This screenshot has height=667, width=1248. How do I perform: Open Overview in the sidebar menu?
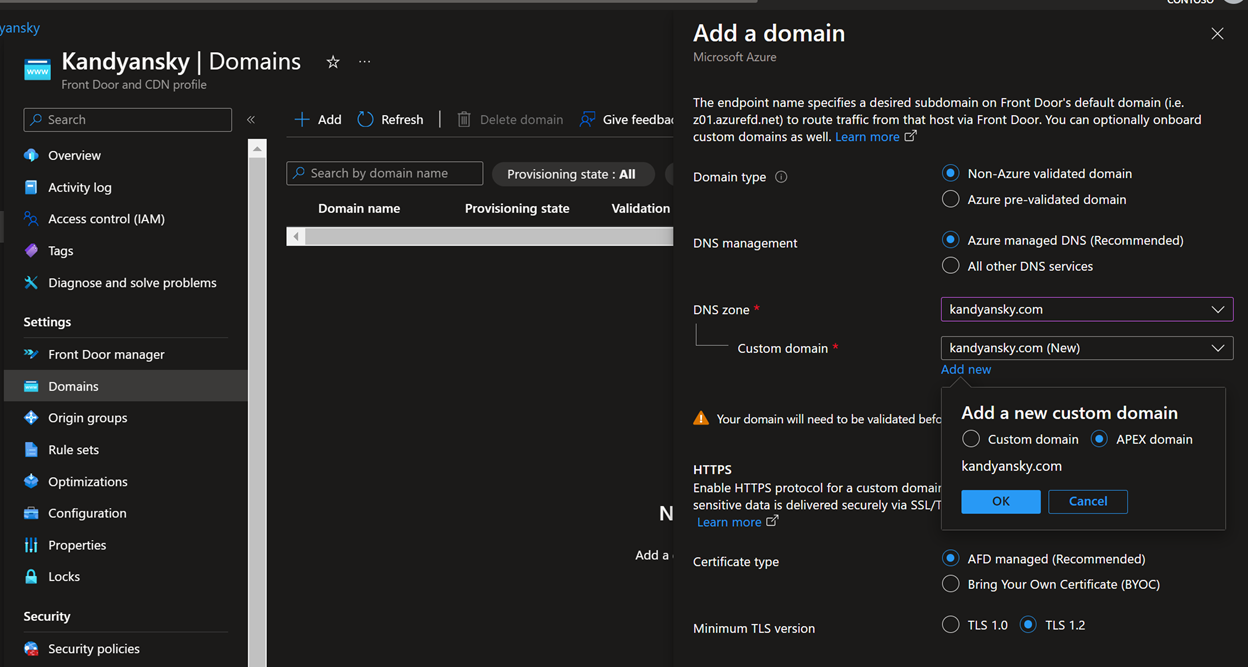75,155
